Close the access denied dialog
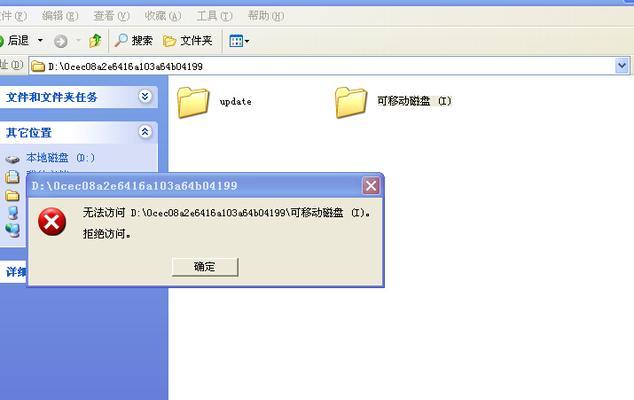634x400 pixels. coord(371,186)
